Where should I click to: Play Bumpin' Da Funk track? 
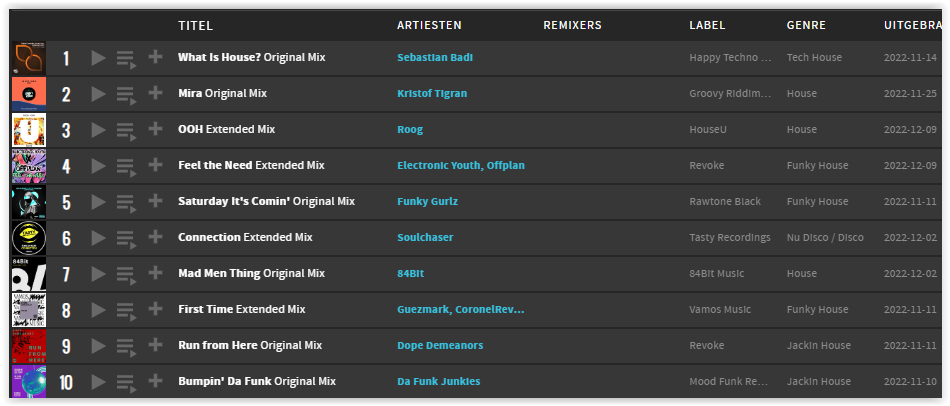point(98,382)
